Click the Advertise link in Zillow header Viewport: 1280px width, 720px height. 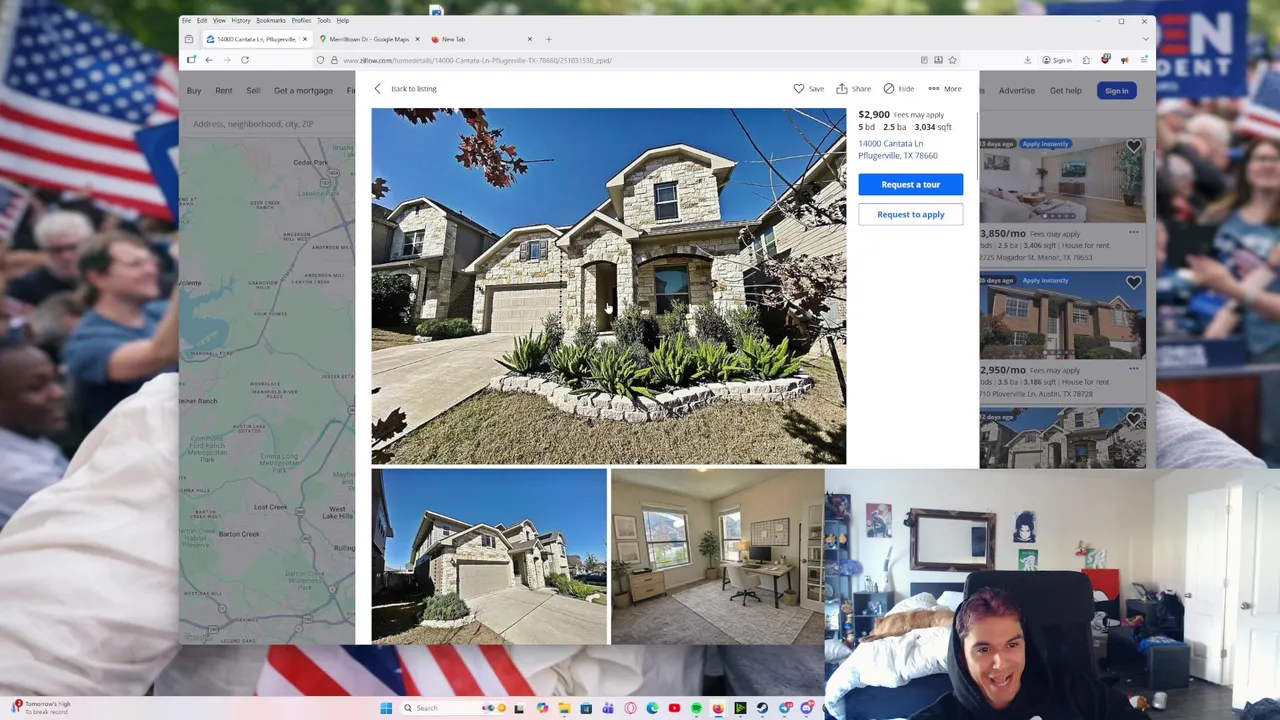pyautogui.click(x=1016, y=91)
